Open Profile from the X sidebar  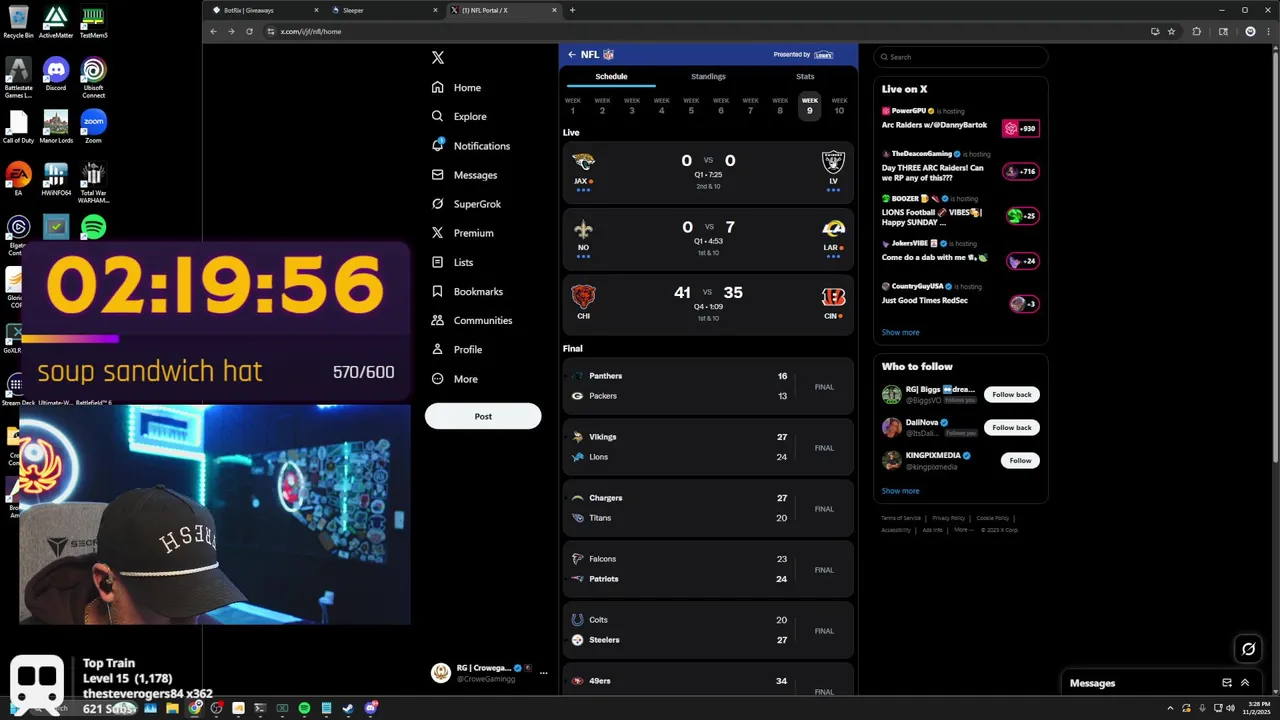(457, 349)
